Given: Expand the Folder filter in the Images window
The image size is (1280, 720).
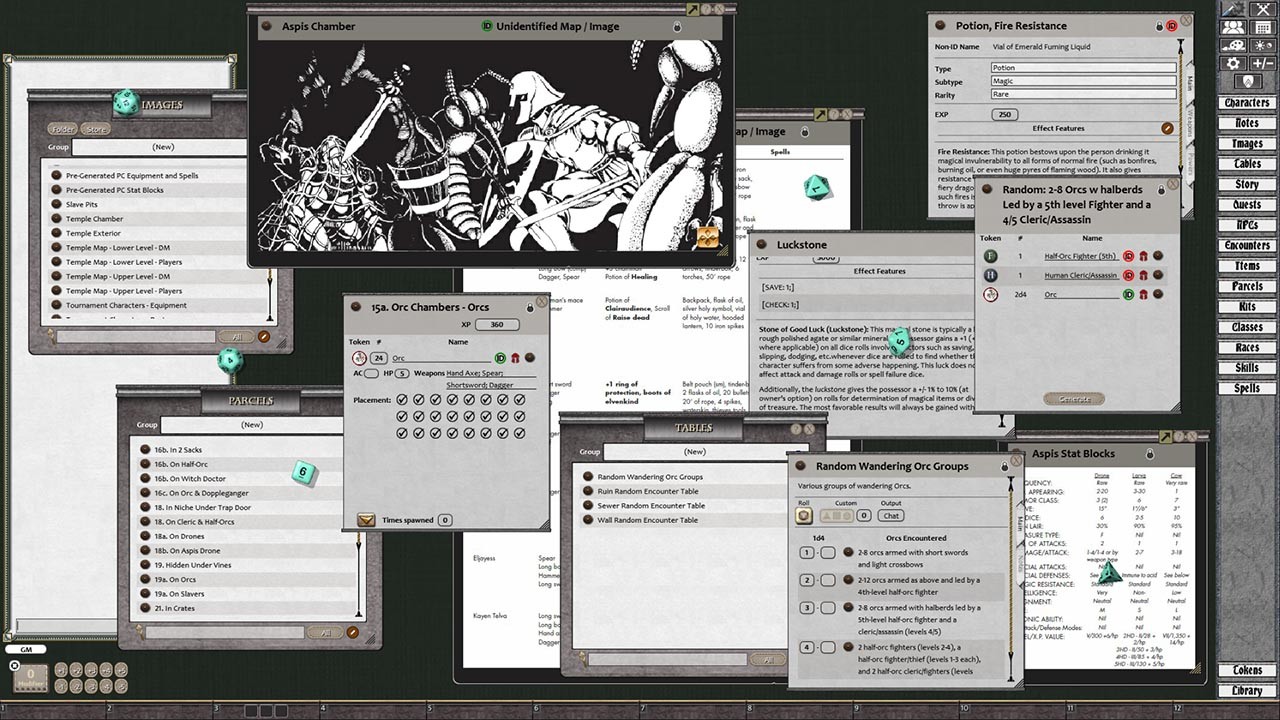Looking at the screenshot, I should 62,129.
